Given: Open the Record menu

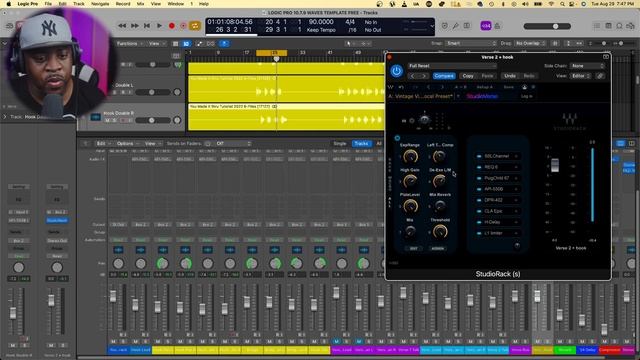Looking at the screenshot, I should [x=123, y=4].
